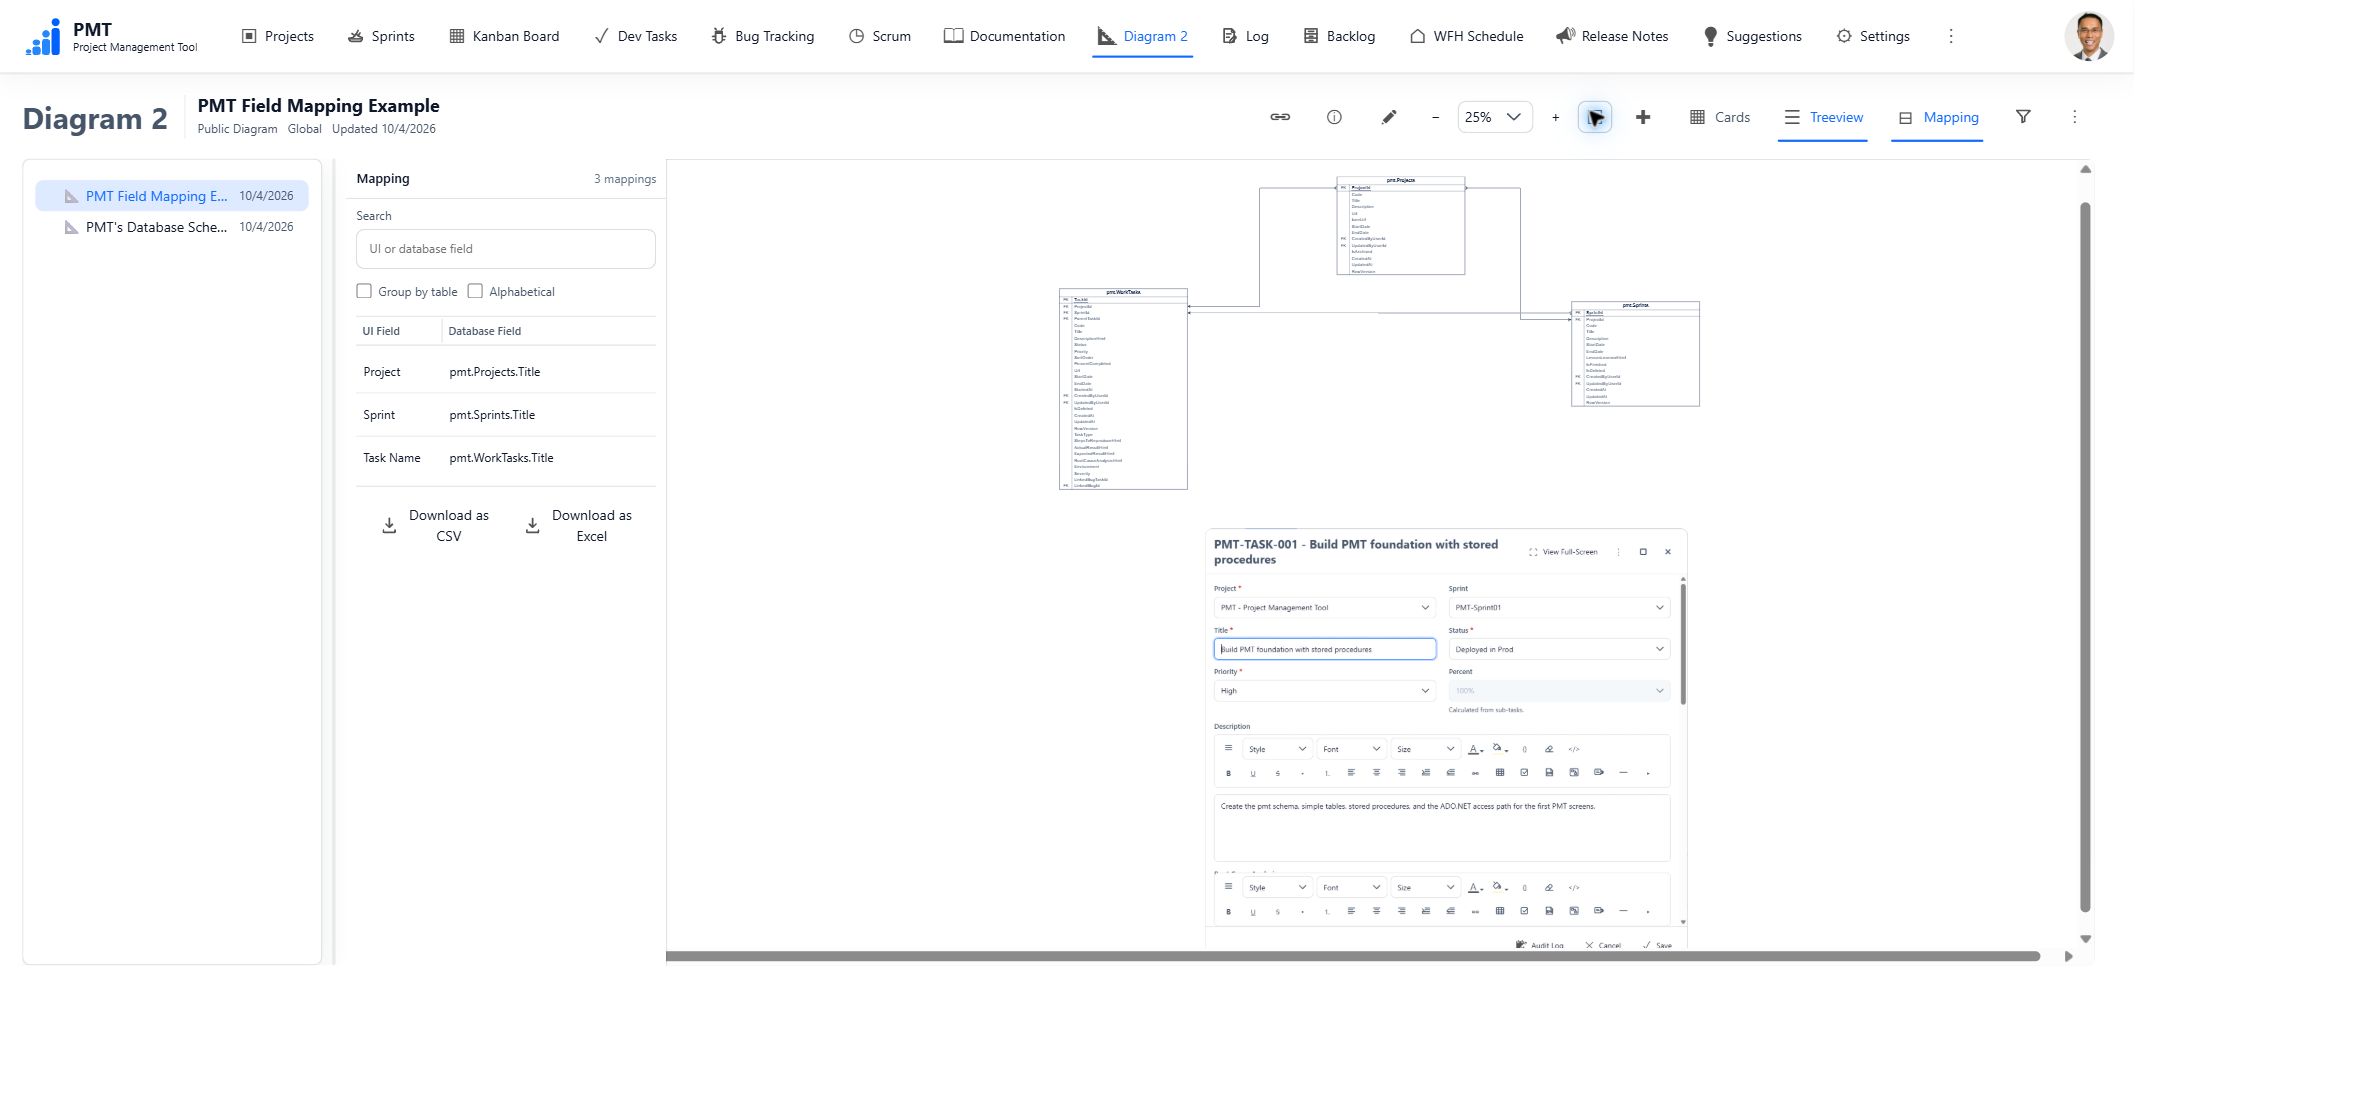
Task: Expand the top navigation overflow menu
Action: click(x=1950, y=36)
